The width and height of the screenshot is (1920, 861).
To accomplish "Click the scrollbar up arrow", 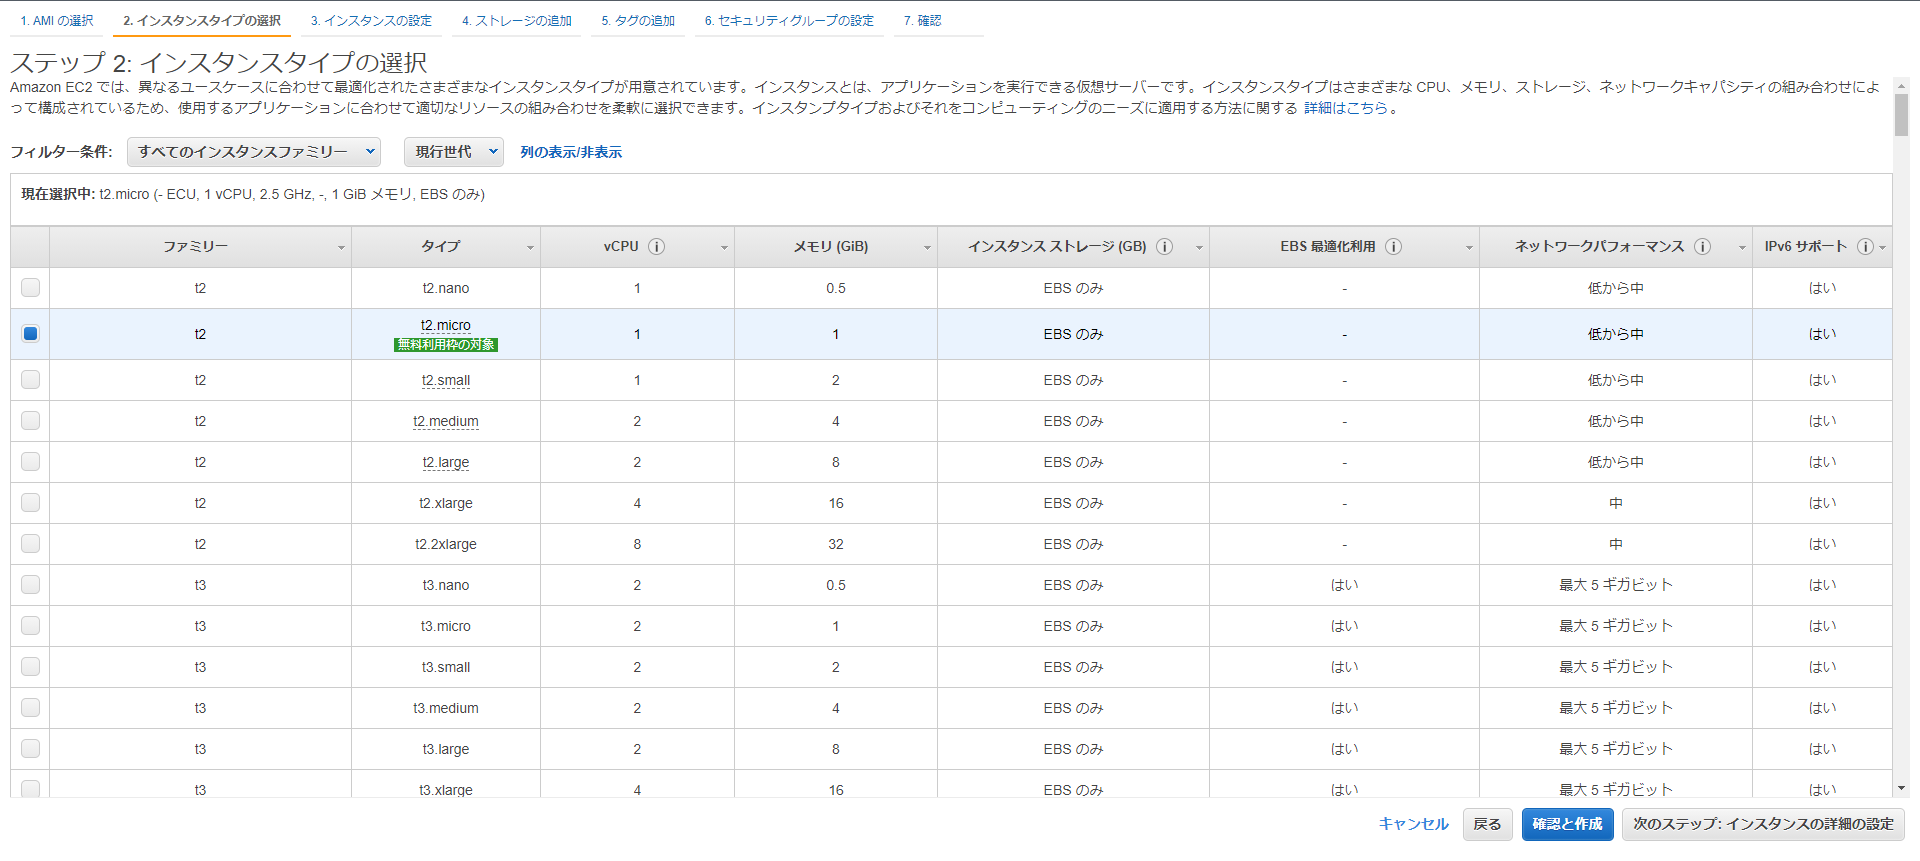I will point(1902,86).
